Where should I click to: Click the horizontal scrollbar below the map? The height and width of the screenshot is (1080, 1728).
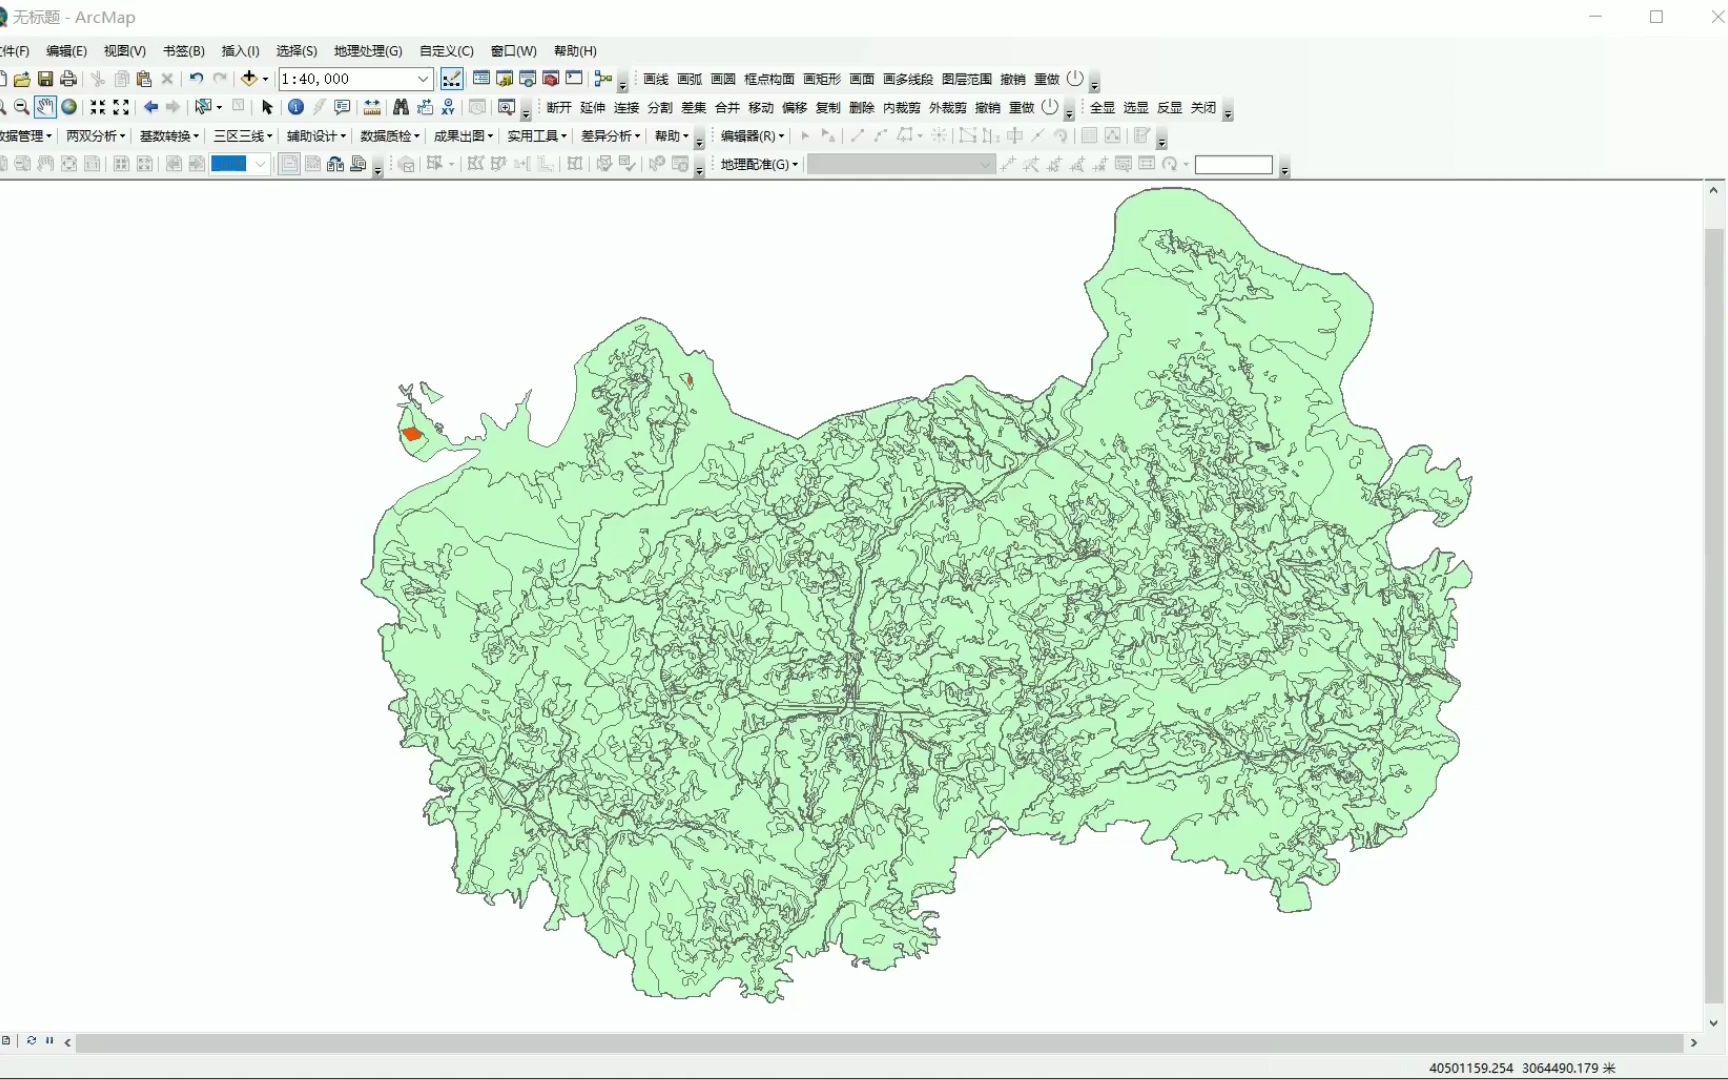click(880, 1042)
